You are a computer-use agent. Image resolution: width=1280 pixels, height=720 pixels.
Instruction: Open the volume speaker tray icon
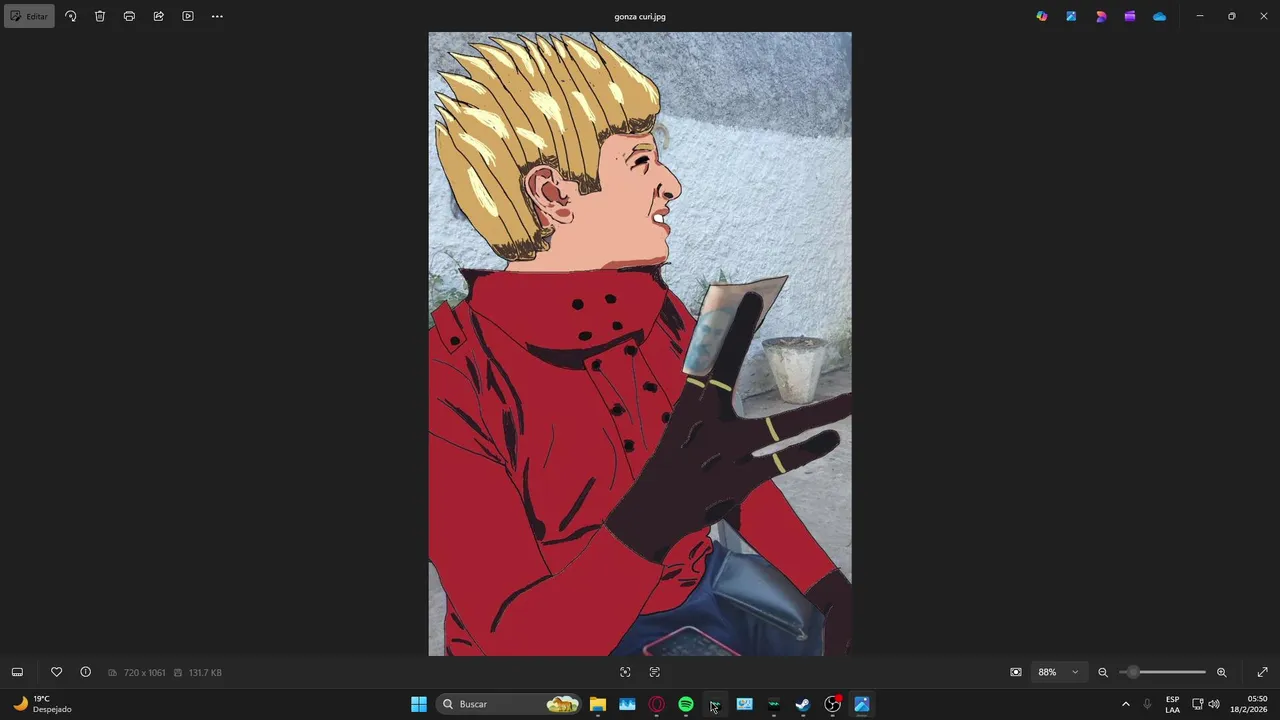click(1214, 704)
